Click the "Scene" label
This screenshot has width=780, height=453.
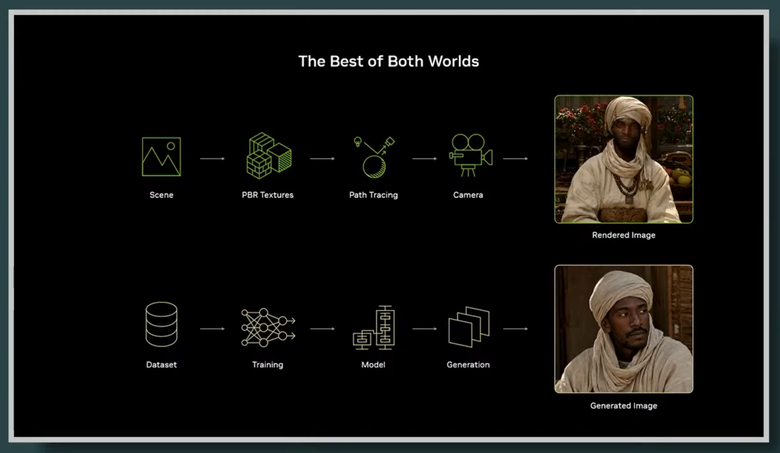[x=161, y=195]
